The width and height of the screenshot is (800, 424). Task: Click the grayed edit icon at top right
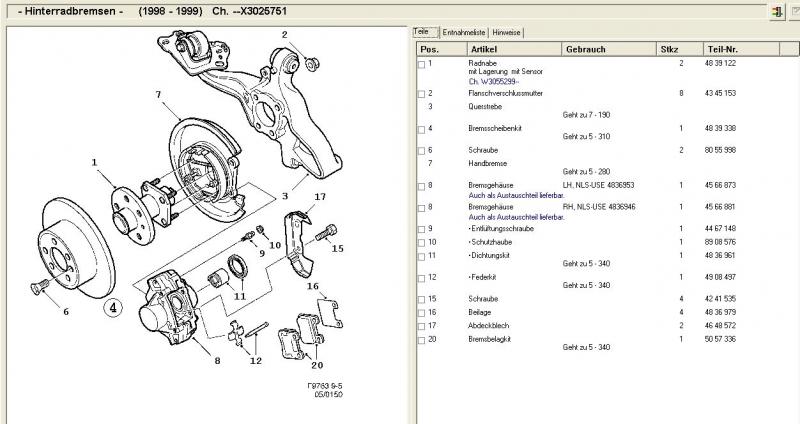pyautogui.click(x=794, y=12)
